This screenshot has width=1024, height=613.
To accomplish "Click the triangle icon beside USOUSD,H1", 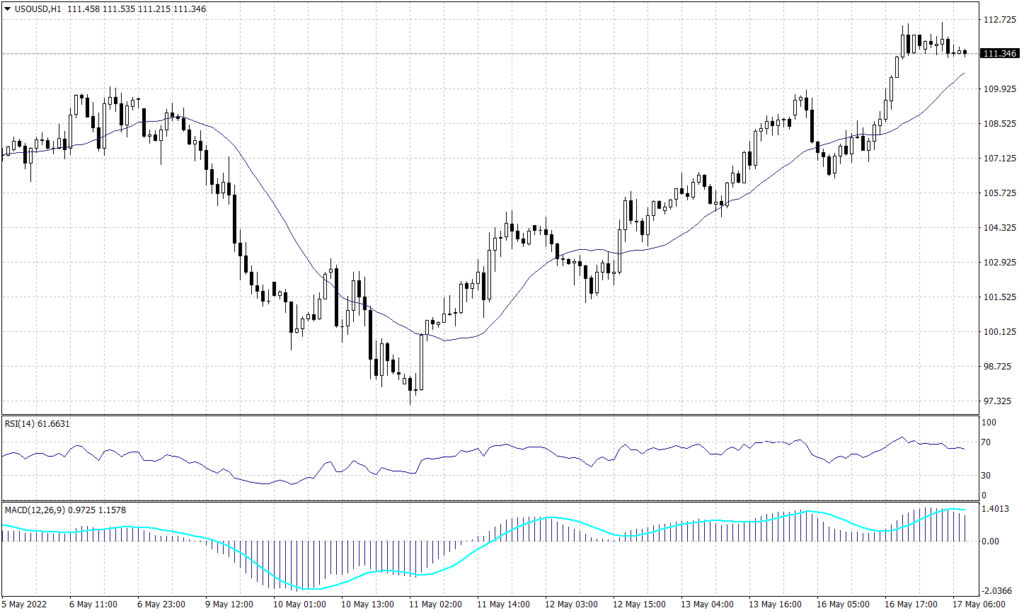I will [x=8, y=9].
